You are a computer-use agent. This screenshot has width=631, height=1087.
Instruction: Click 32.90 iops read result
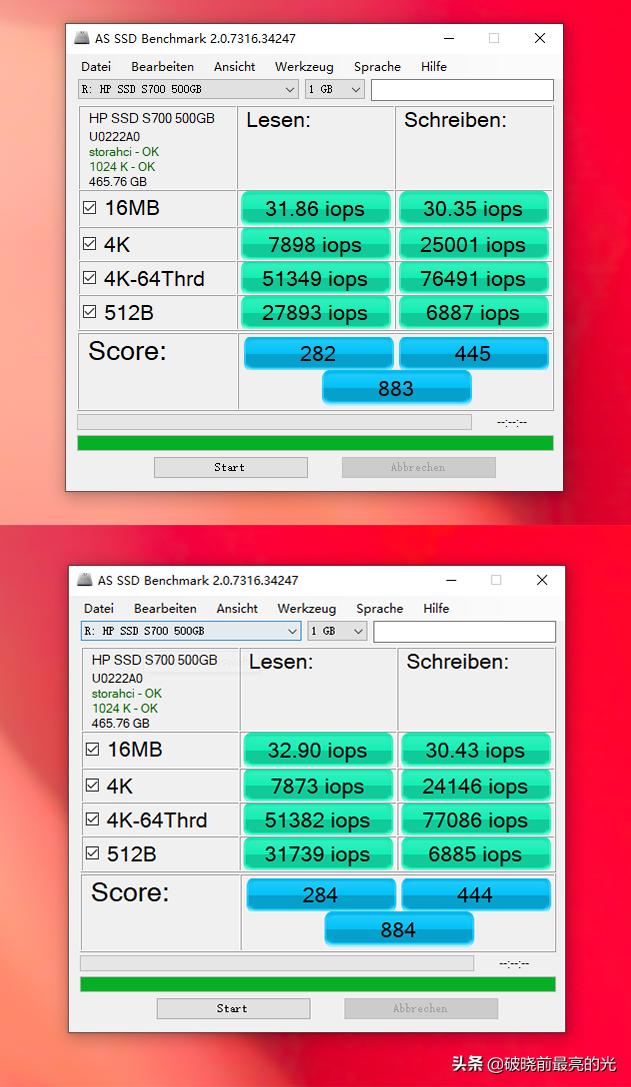tap(318, 750)
